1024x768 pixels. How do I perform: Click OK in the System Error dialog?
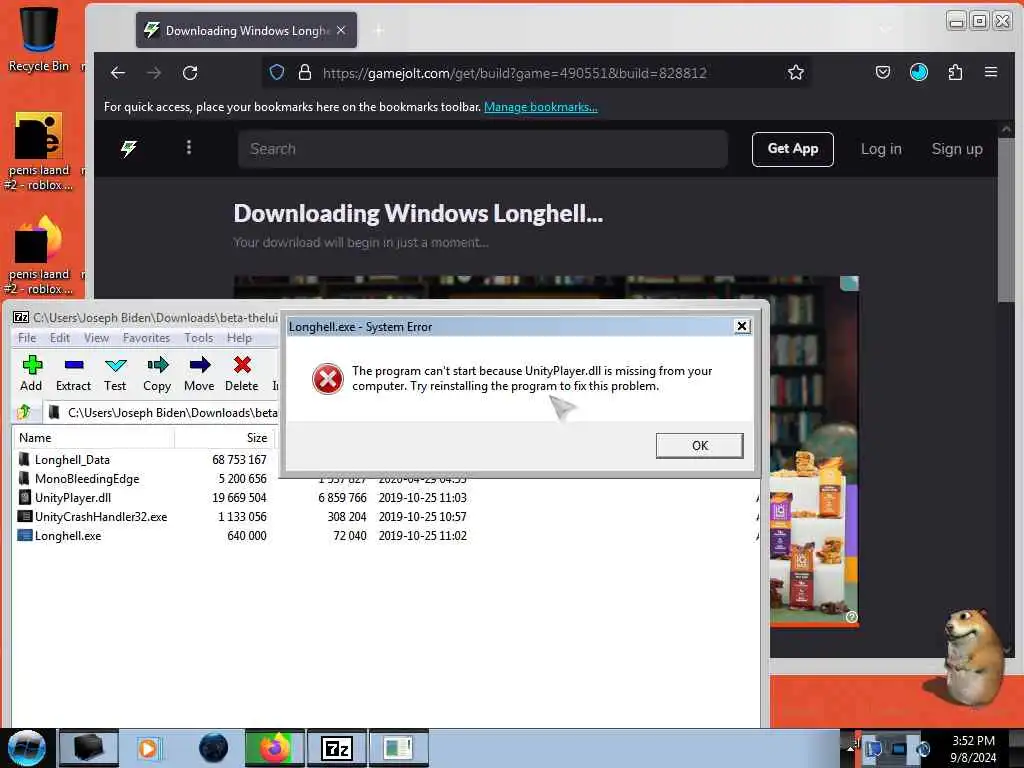pyautogui.click(x=699, y=445)
